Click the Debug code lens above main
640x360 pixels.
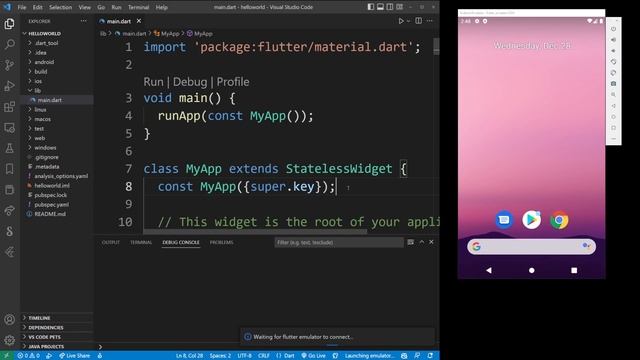tap(190, 82)
